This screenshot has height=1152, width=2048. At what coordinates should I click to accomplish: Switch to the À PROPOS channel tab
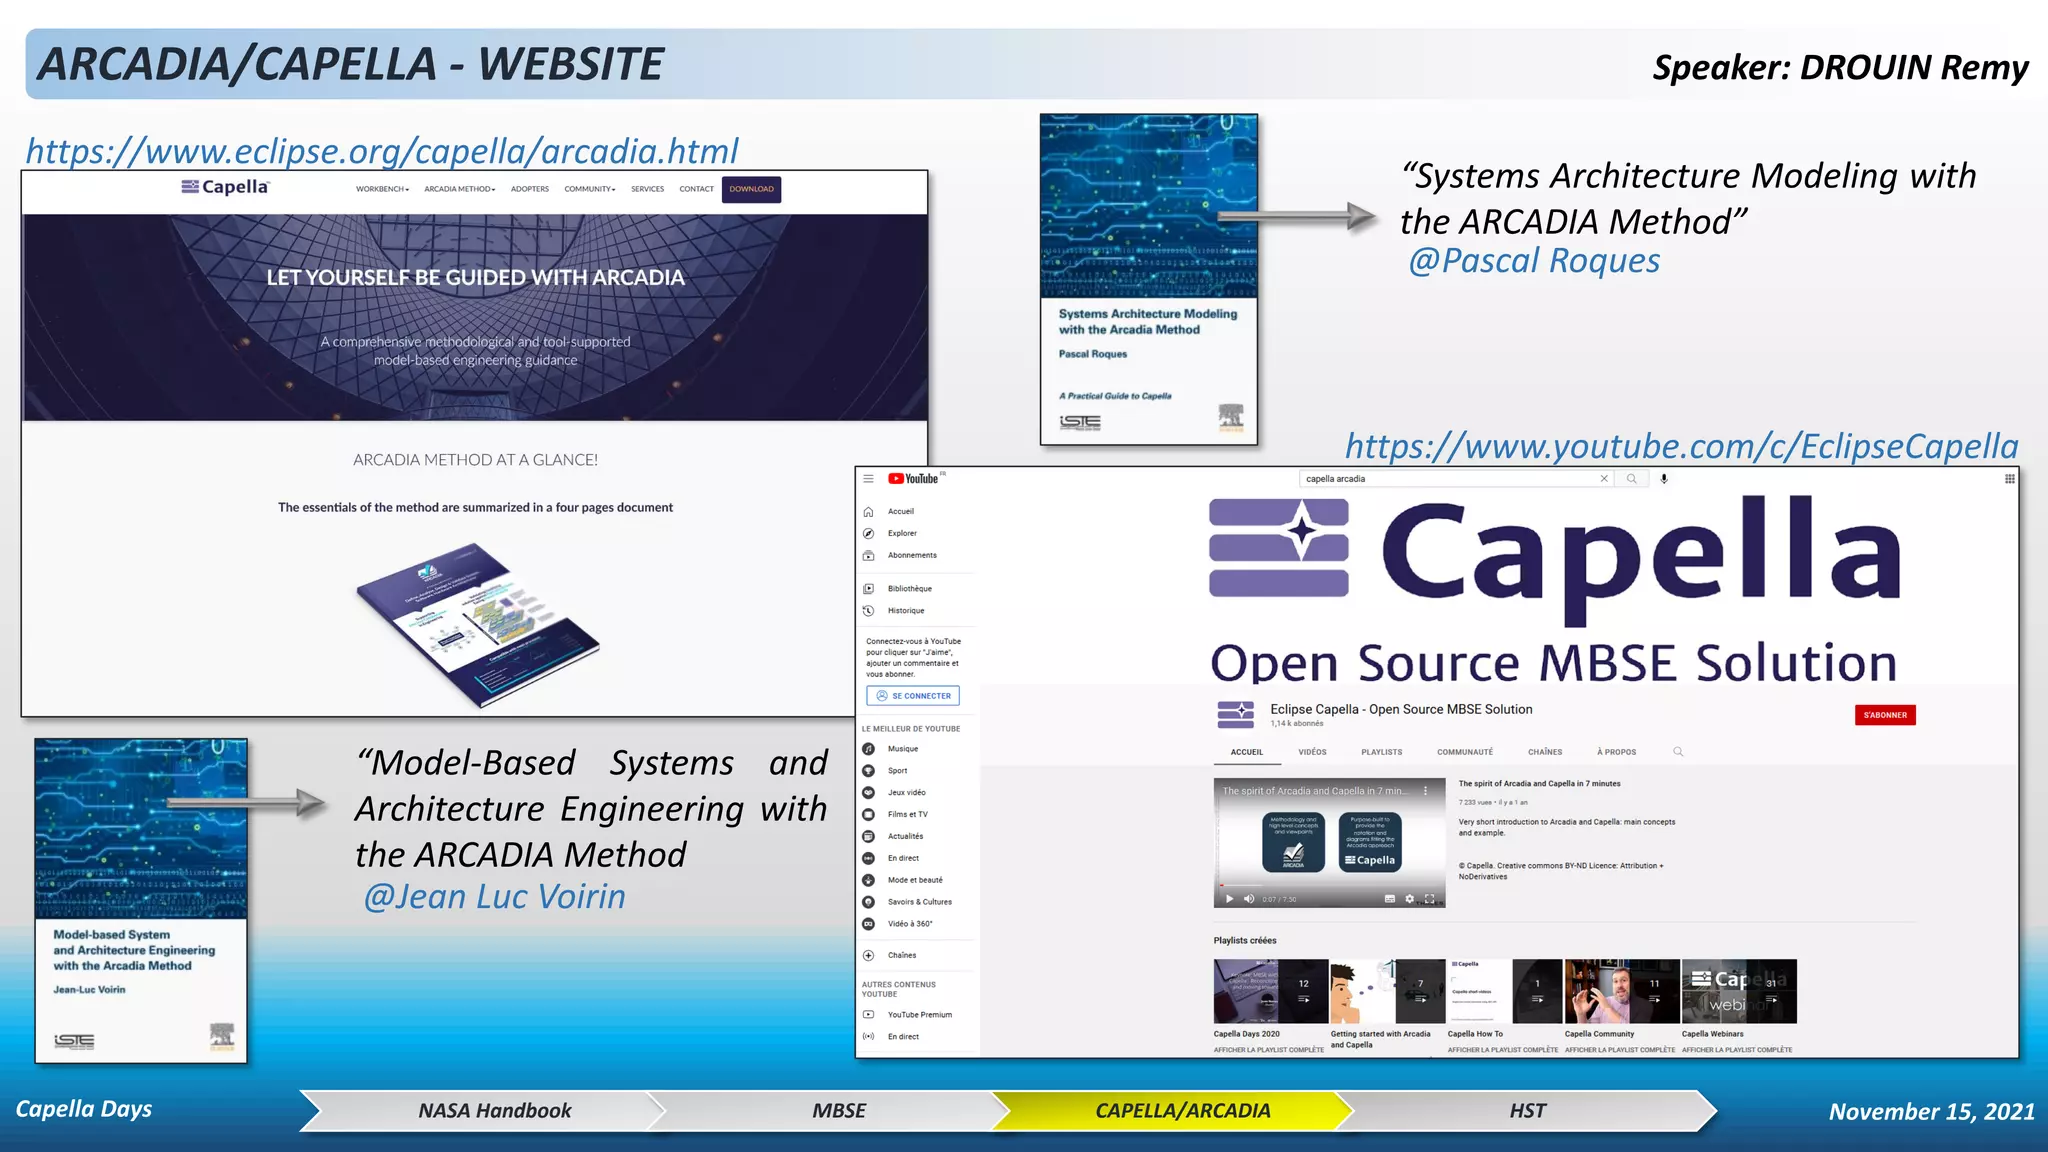click(x=1617, y=752)
